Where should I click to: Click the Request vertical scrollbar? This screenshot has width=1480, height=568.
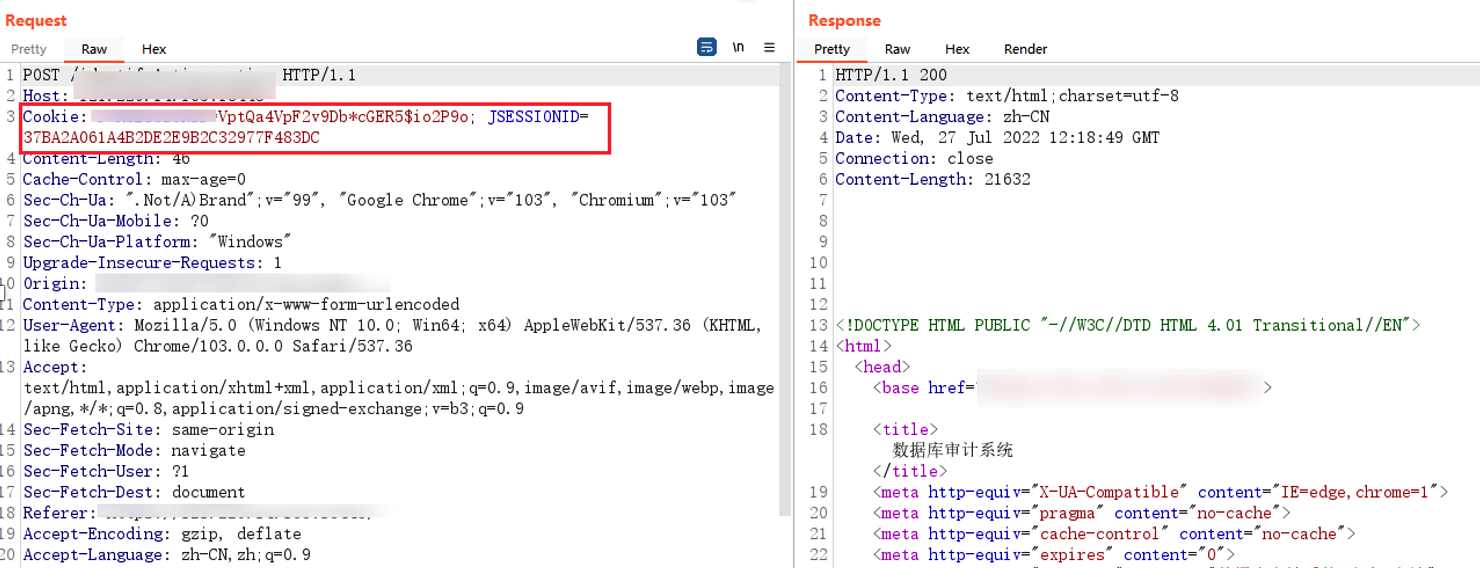pos(785,300)
